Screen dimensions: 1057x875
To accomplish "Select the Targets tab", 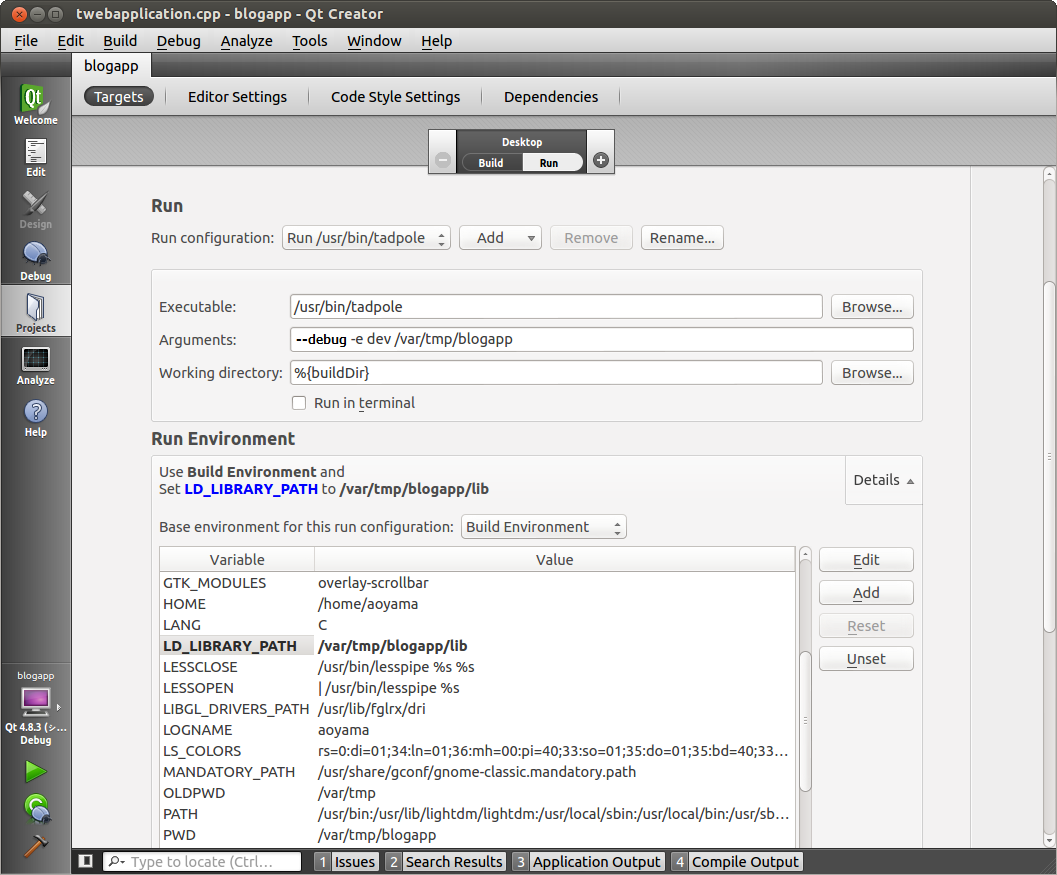I will [119, 97].
